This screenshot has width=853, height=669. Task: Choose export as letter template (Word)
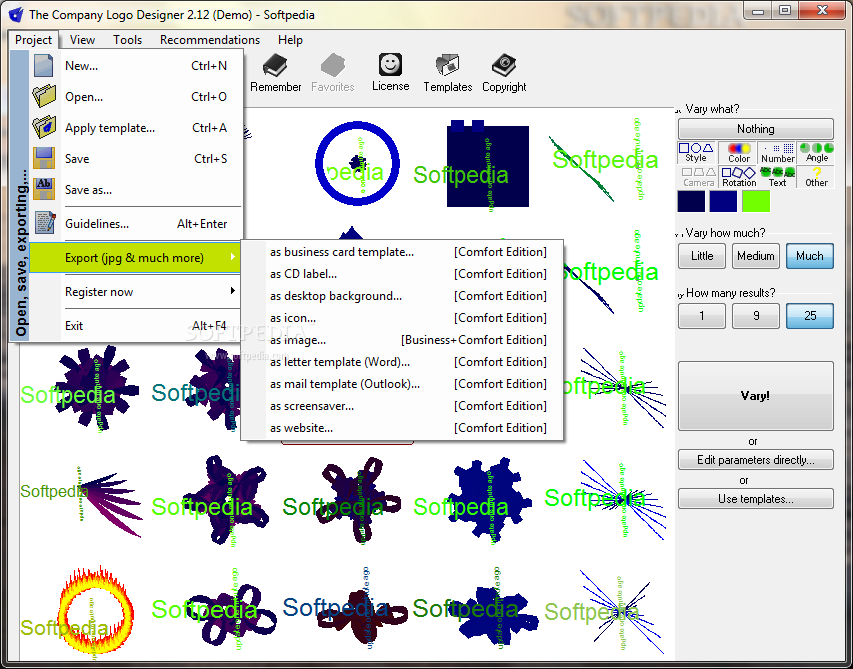tap(402, 362)
